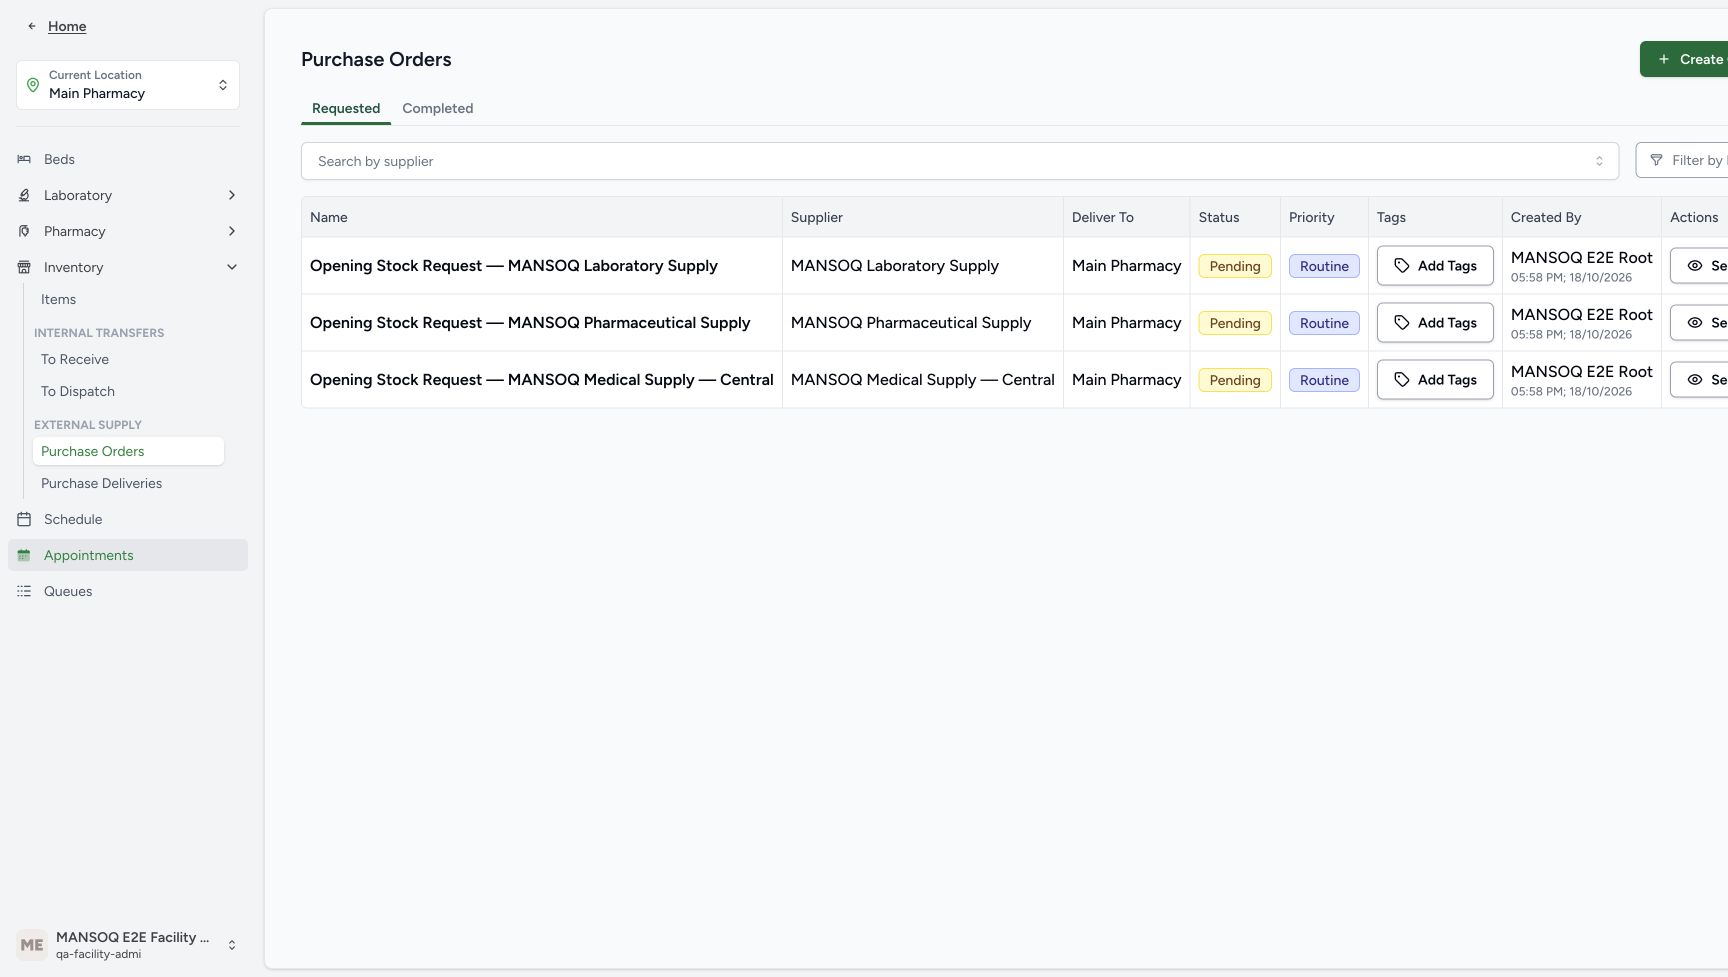Open Beds in the sidebar
This screenshot has width=1728, height=977.
(x=128, y=159)
